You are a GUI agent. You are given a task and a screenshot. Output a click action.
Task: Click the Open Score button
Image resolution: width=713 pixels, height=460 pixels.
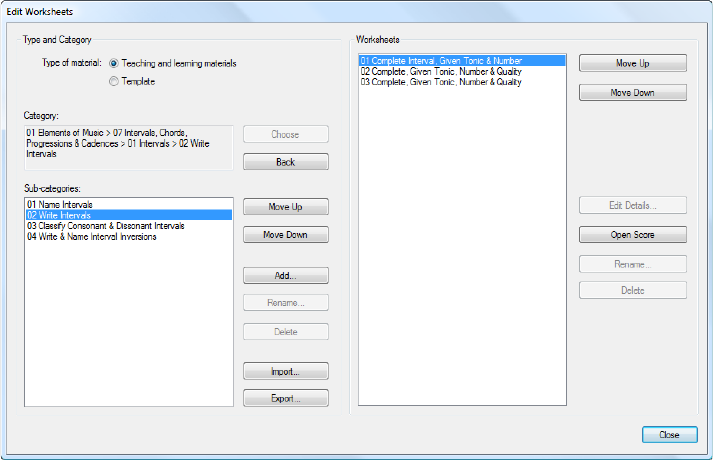click(x=633, y=235)
